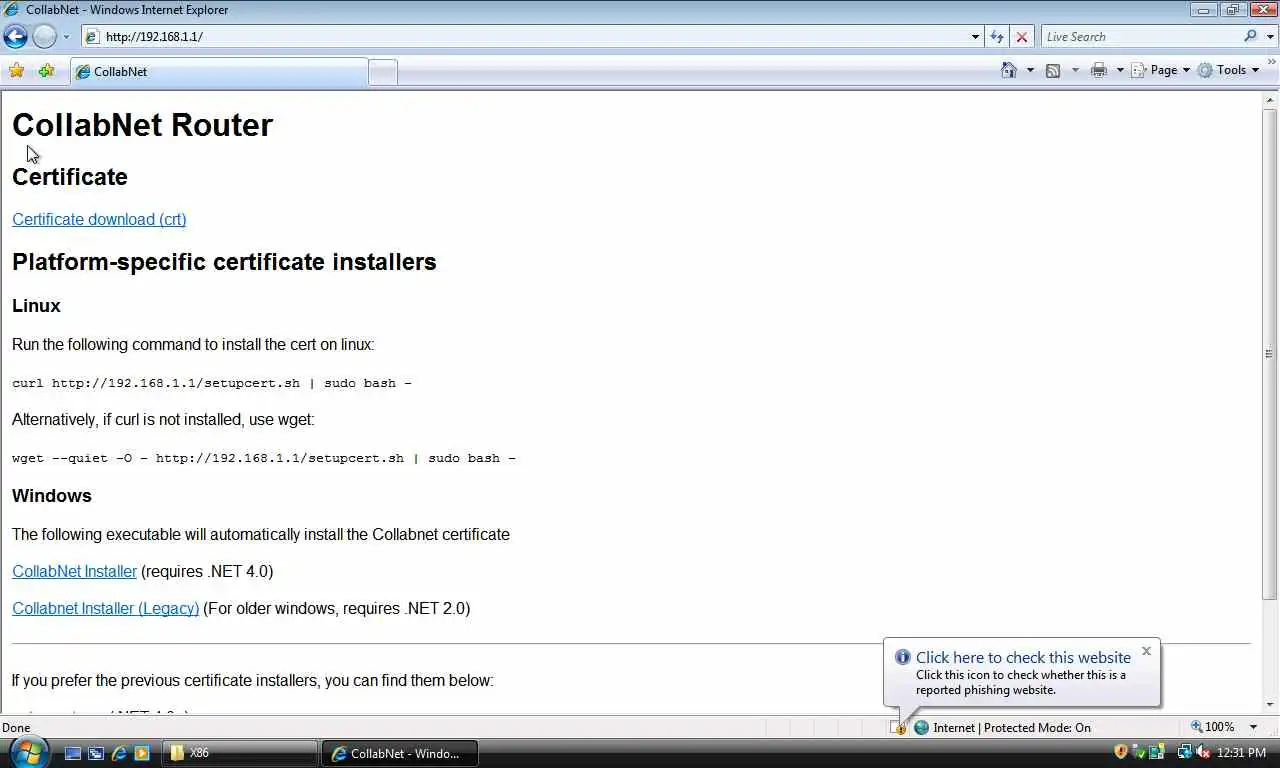Click the magnifier search icon
Viewport: 1280px width, 768px height.
[1250, 37]
